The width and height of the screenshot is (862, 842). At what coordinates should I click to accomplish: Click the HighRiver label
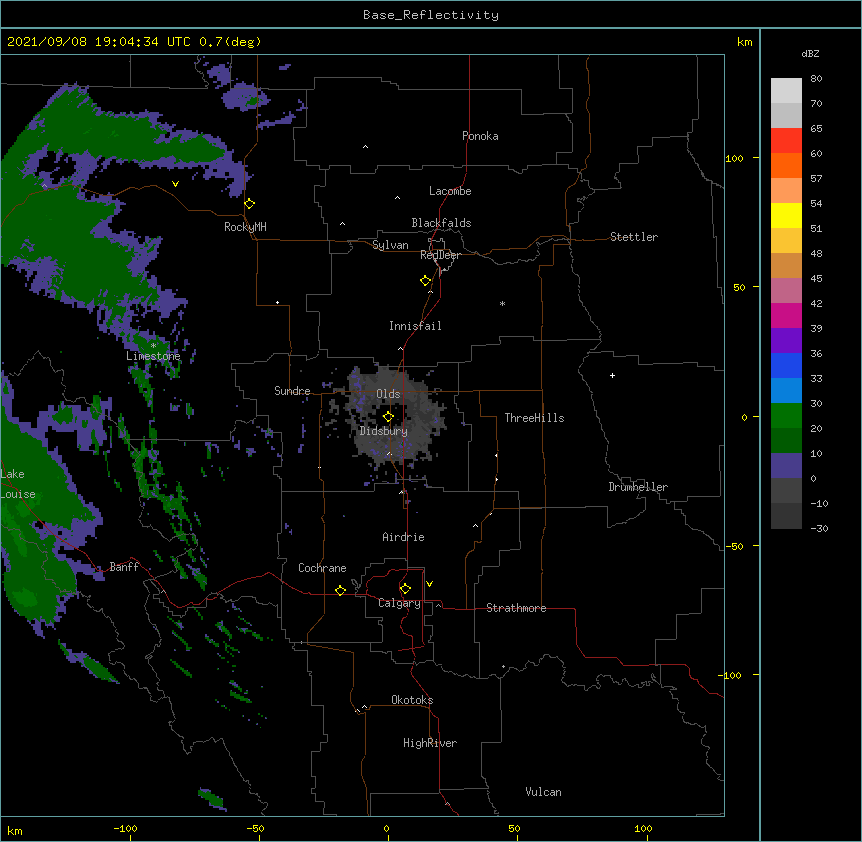click(x=430, y=743)
